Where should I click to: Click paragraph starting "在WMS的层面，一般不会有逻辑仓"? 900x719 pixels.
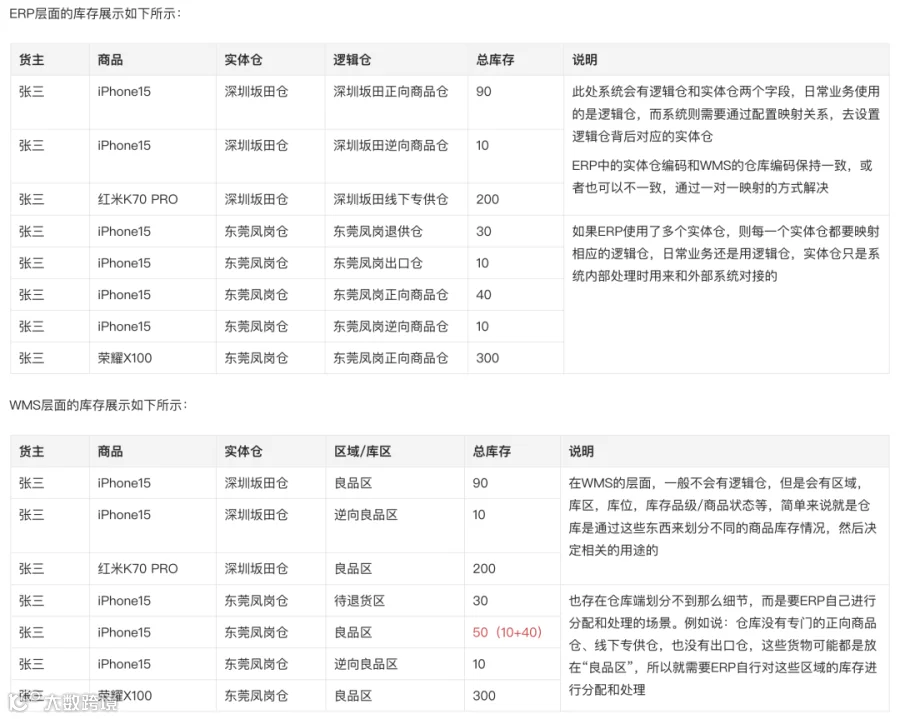coord(723,516)
